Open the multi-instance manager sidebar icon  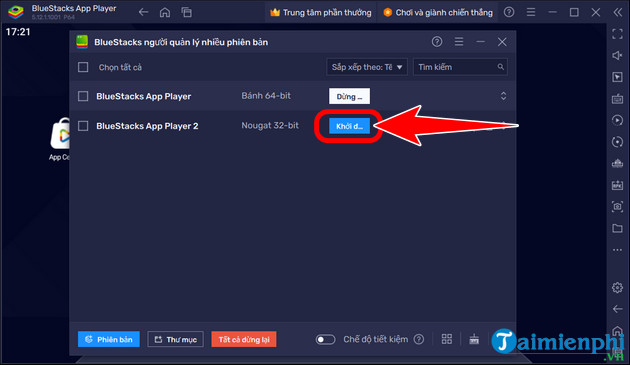coord(618,163)
